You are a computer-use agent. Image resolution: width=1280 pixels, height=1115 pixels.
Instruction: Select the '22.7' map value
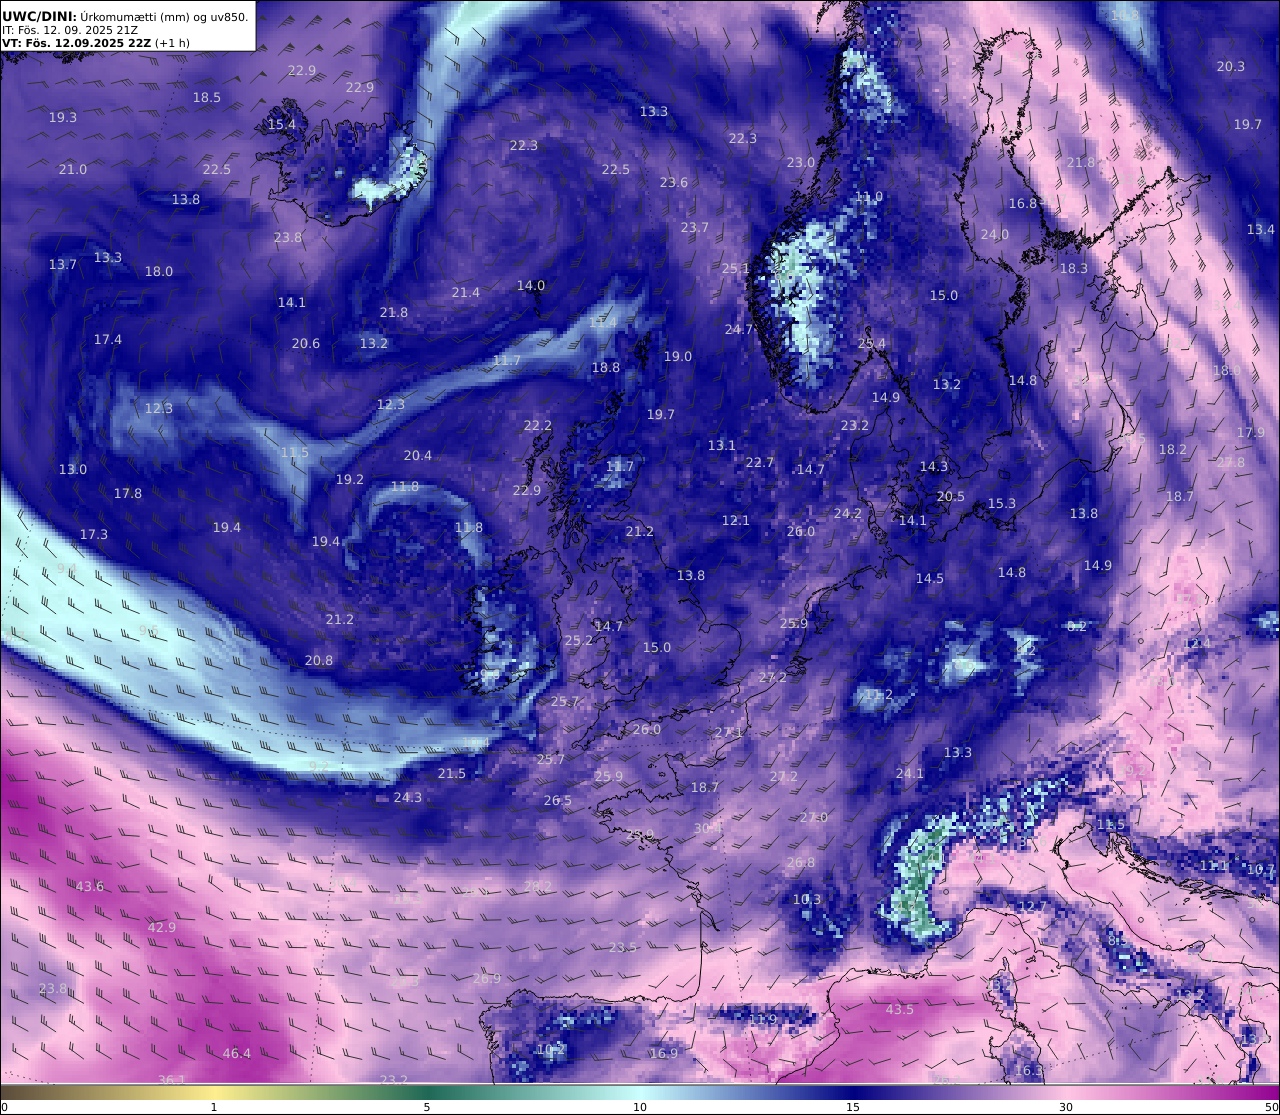tap(760, 463)
